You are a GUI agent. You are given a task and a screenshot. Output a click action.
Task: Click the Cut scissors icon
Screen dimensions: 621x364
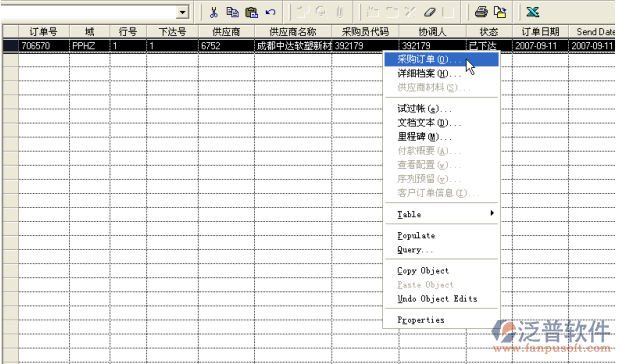tap(214, 12)
